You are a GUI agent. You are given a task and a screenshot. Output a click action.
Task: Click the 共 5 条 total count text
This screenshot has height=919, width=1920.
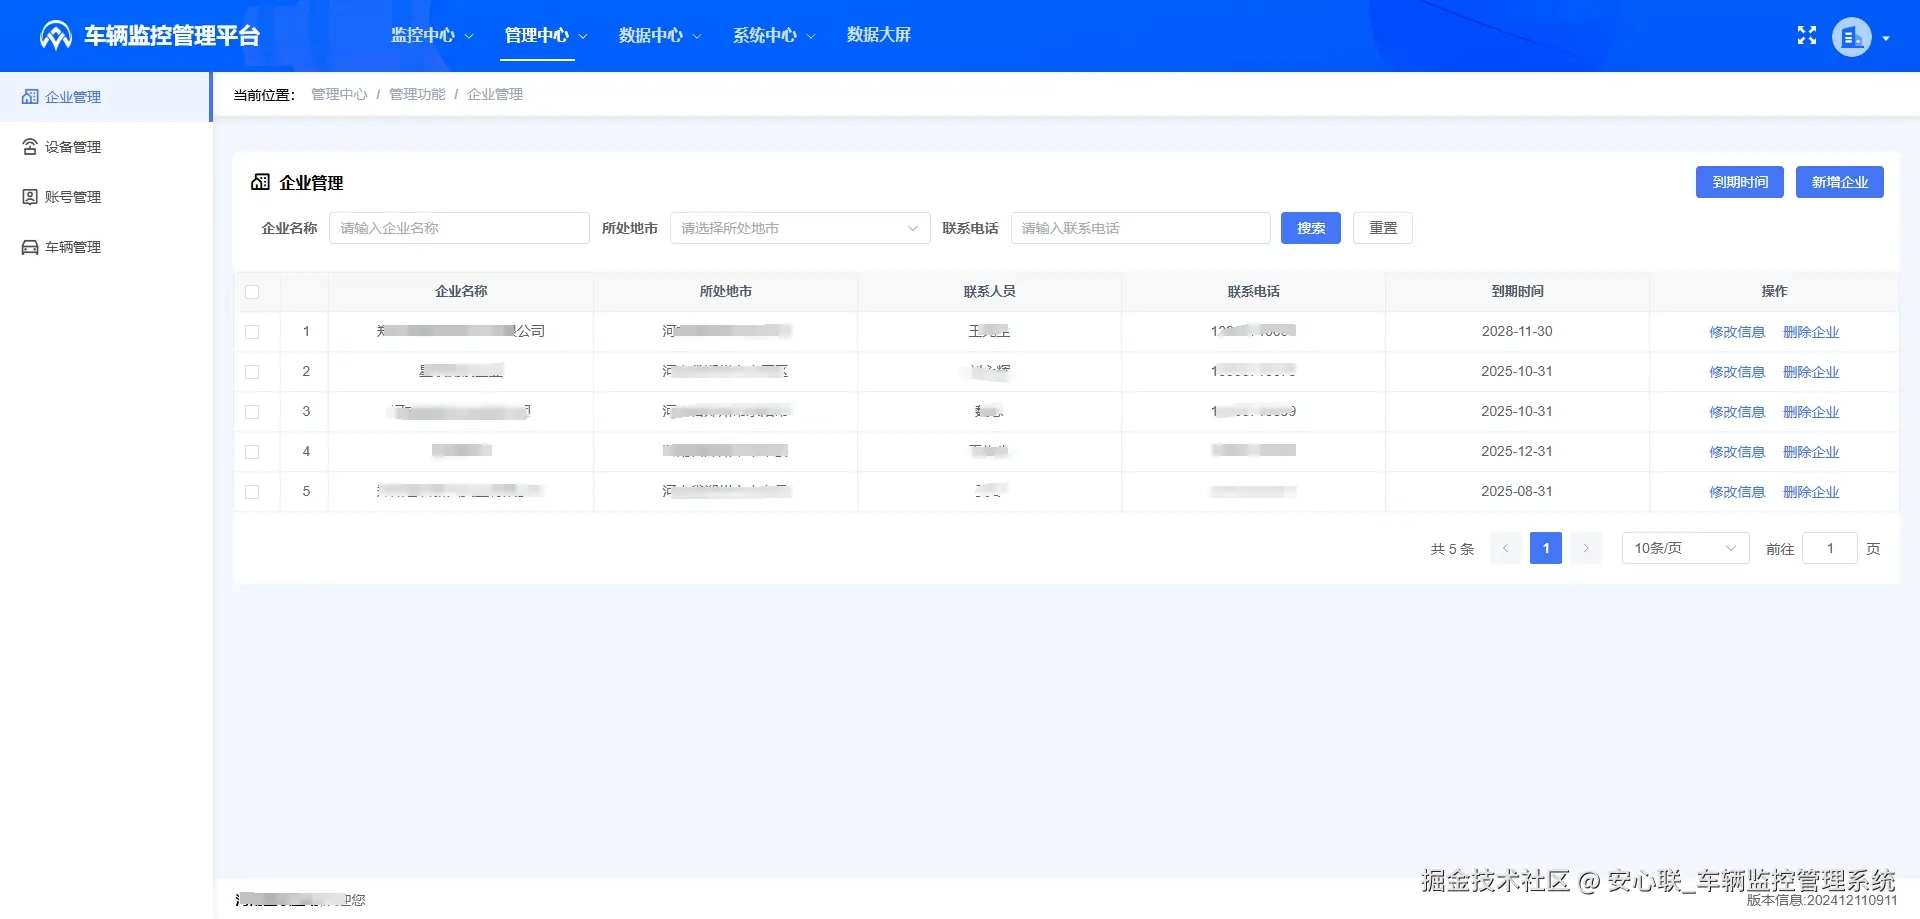[x=1452, y=549]
